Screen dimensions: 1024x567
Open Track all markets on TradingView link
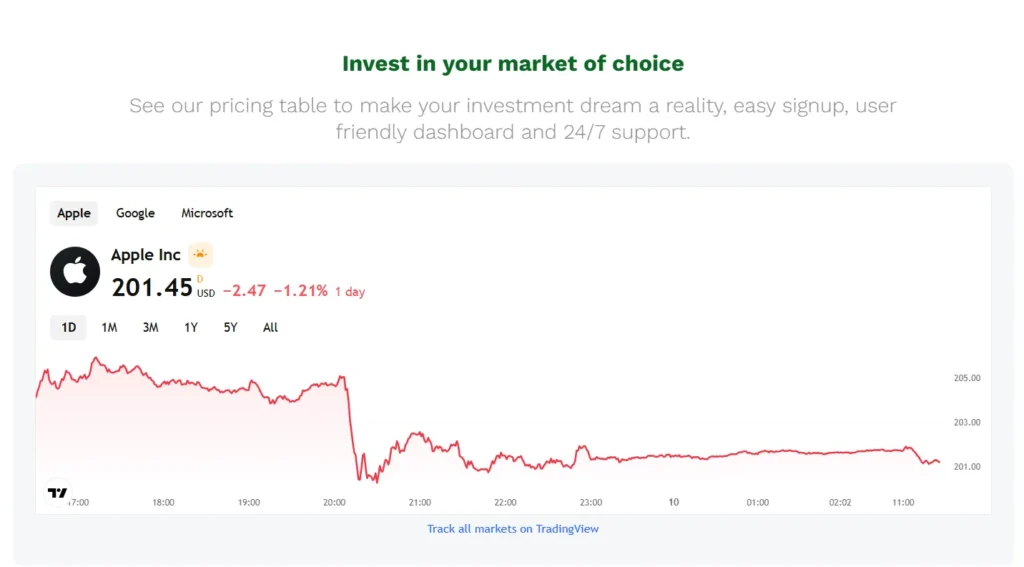pos(512,529)
